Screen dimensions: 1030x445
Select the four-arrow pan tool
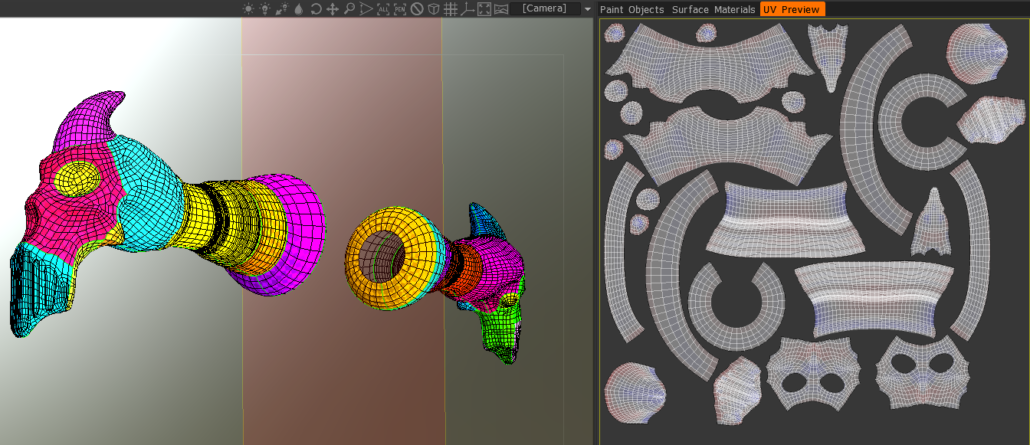point(332,9)
